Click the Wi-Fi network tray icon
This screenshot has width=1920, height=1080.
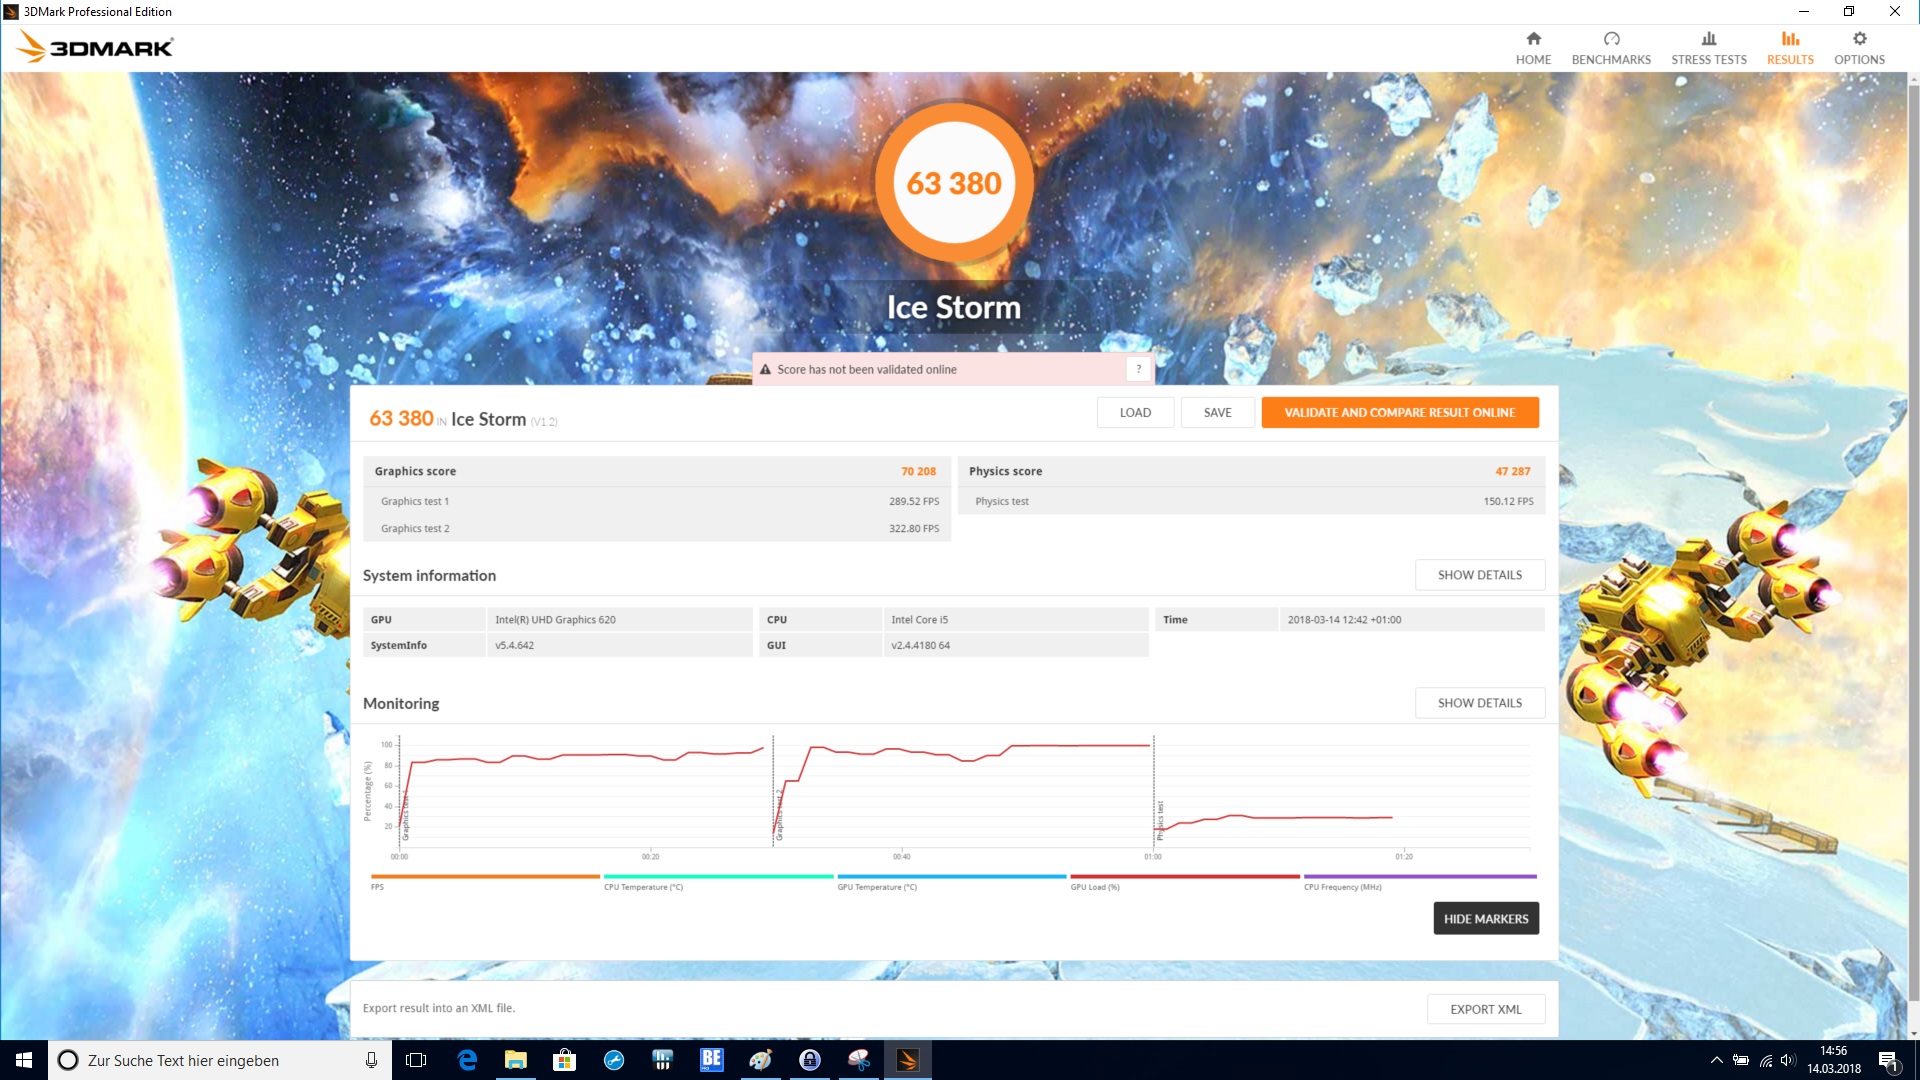pyautogui.click(x=1766, y=1060)
